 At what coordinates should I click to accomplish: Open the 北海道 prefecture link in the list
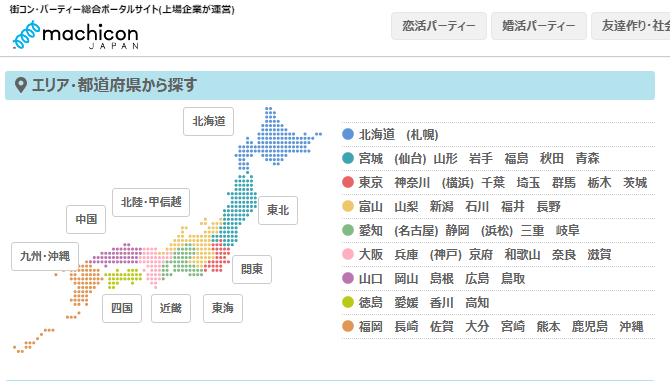click(377, 135)
